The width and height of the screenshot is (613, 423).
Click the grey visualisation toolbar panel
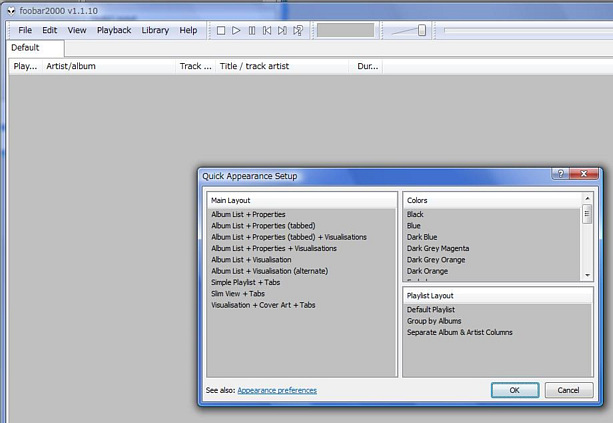[x=346, y=30]
